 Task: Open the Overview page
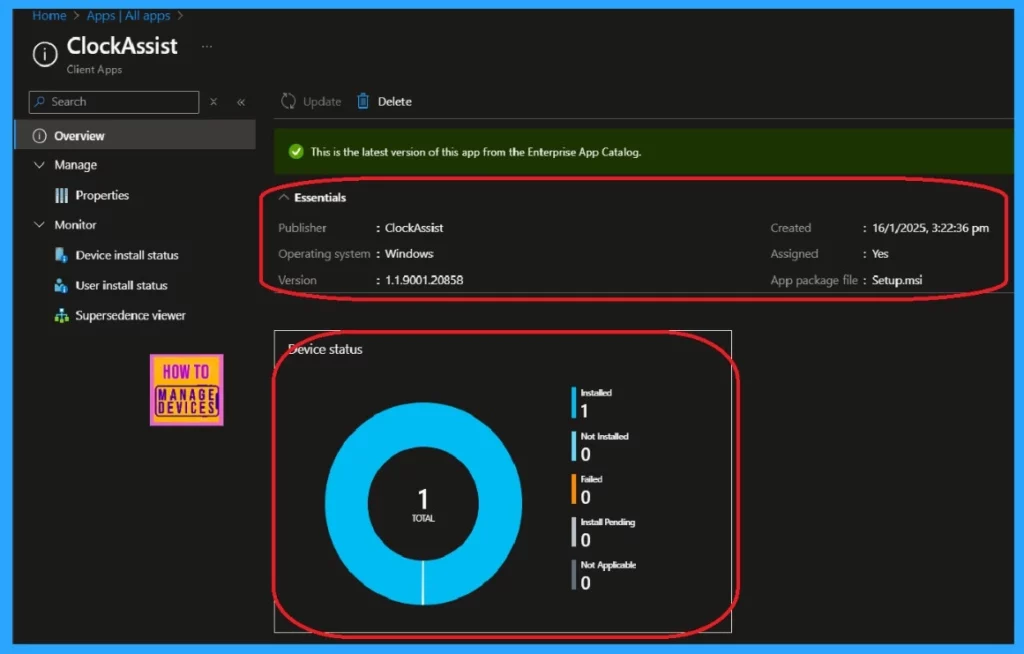pos(135,136)
